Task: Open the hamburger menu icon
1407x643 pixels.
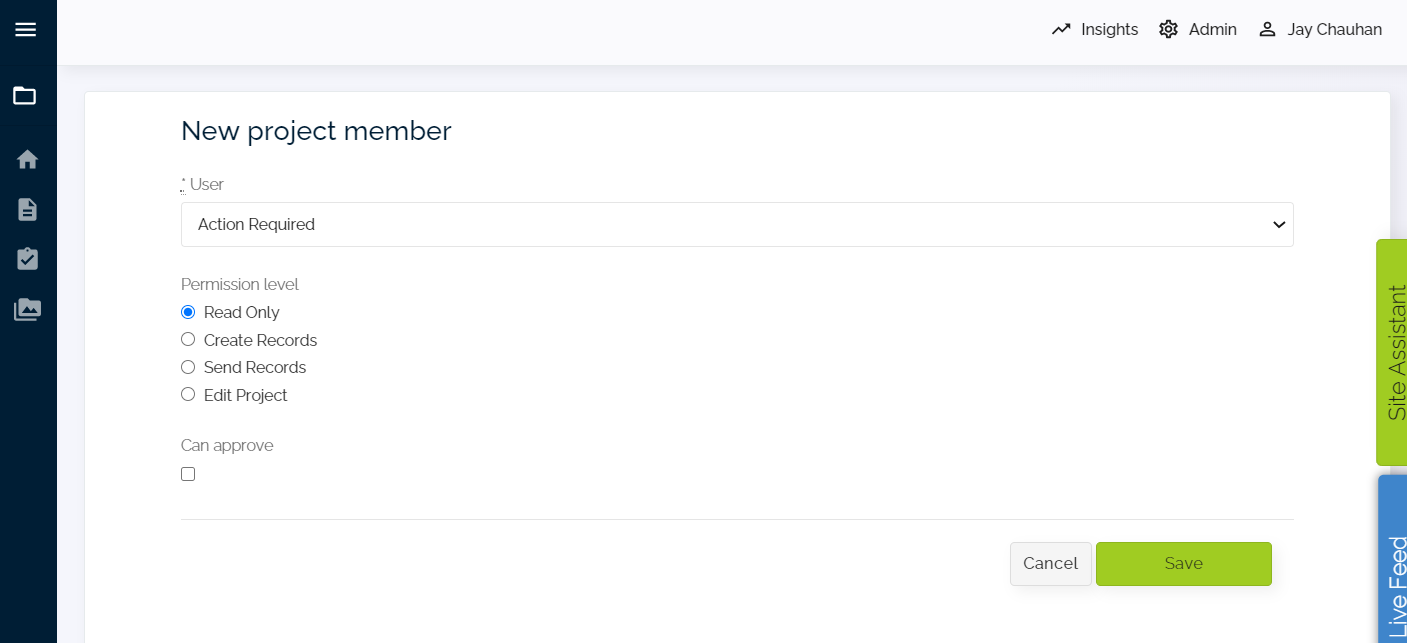Action: tap(26, 30)
